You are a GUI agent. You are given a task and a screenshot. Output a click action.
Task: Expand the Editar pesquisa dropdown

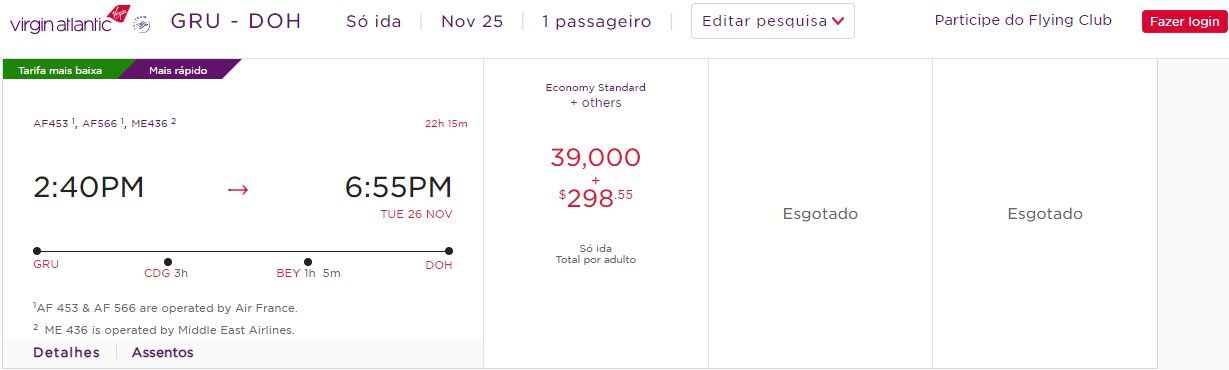773,21
